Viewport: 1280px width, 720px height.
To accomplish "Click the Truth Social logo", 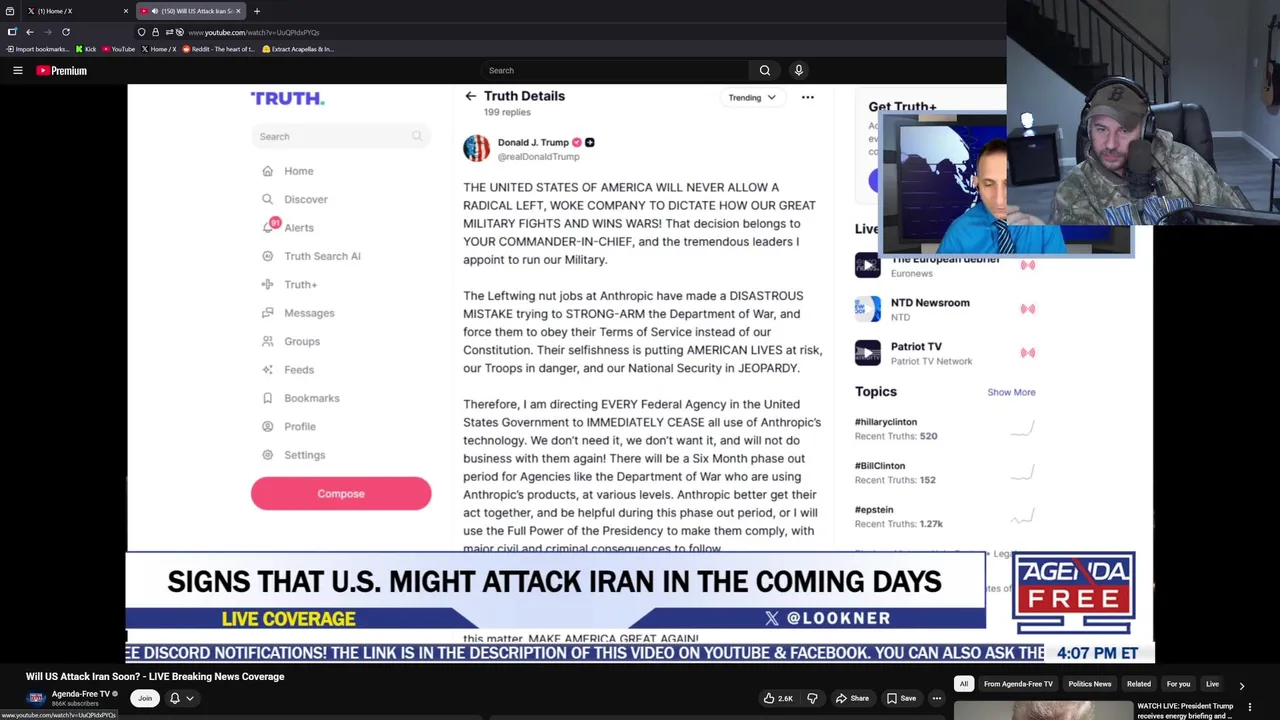I will 287,98.
